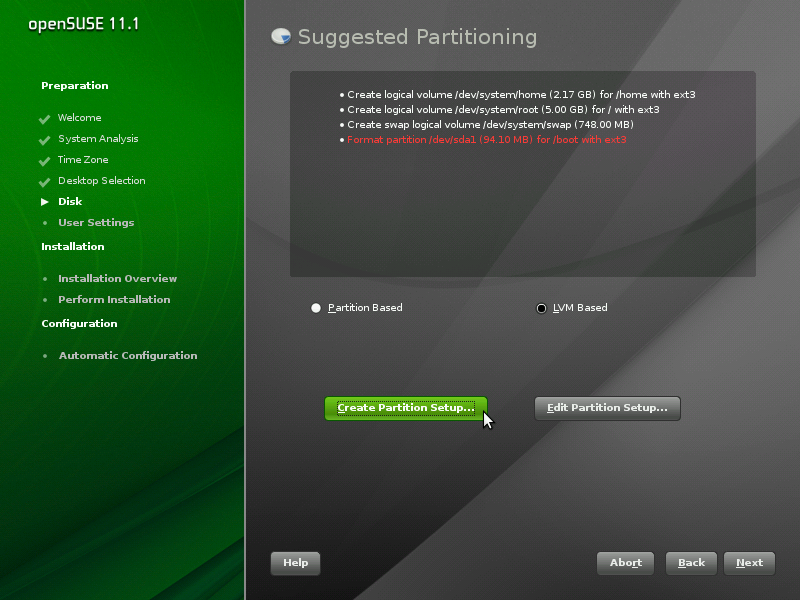Click the Create Partition Setup button
Screen dimensions: 800x600
coord(406,408)
